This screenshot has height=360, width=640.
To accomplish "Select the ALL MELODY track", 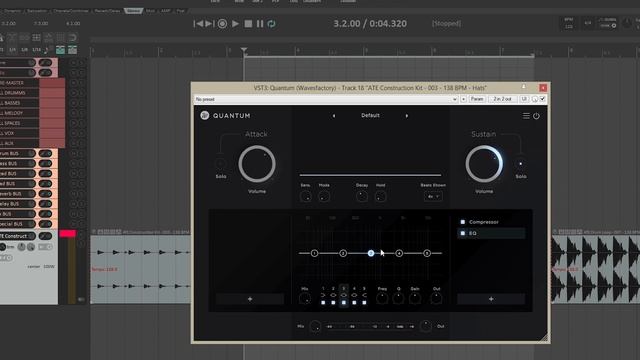I will tap(19, 113).
